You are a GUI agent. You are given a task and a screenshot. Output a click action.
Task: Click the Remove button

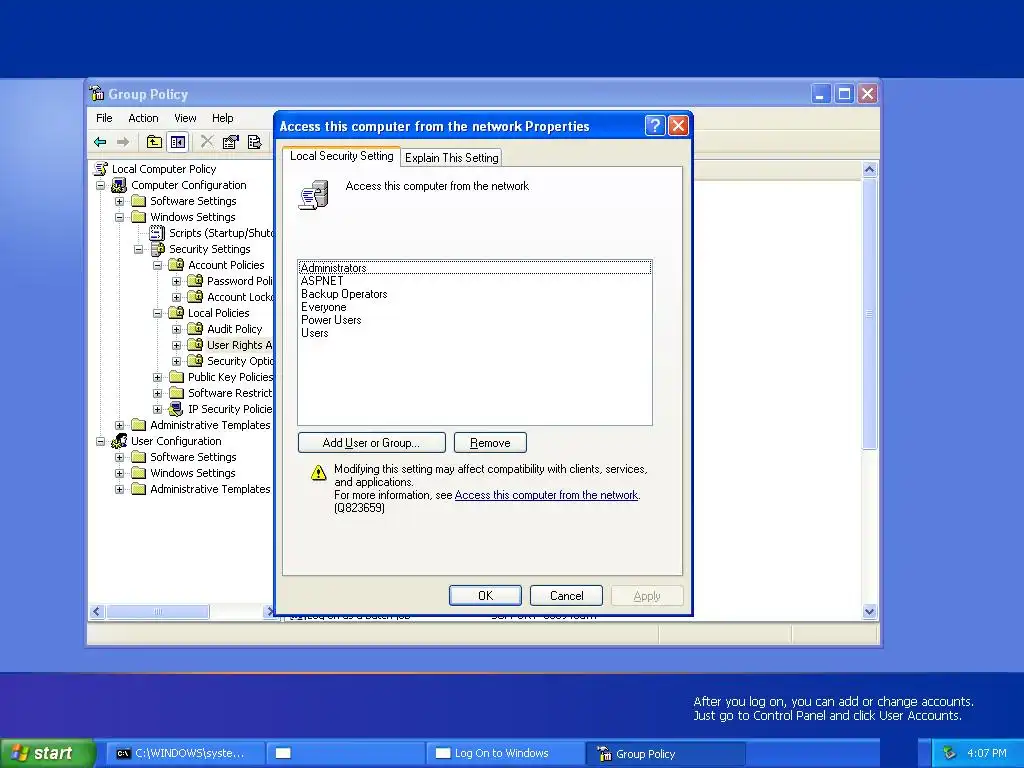[x=490, y=443]
